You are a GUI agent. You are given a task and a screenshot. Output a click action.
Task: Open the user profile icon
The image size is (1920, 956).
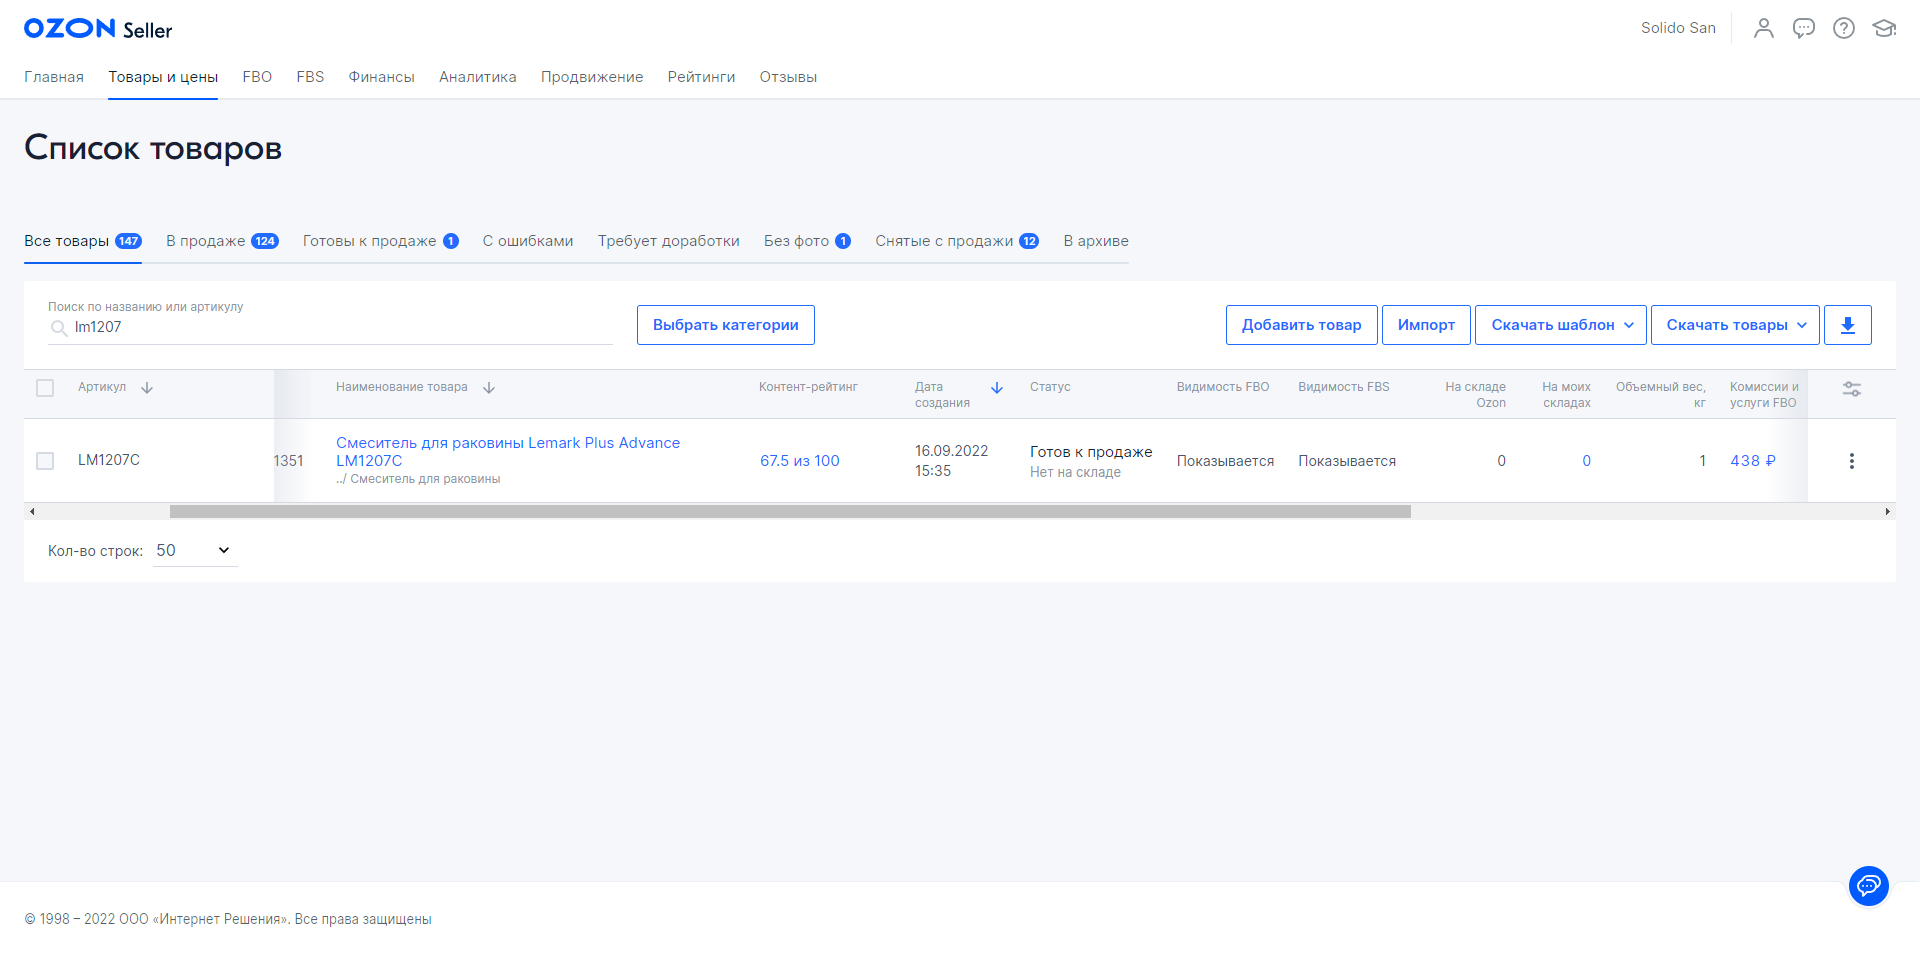[x=1763, y=28]
